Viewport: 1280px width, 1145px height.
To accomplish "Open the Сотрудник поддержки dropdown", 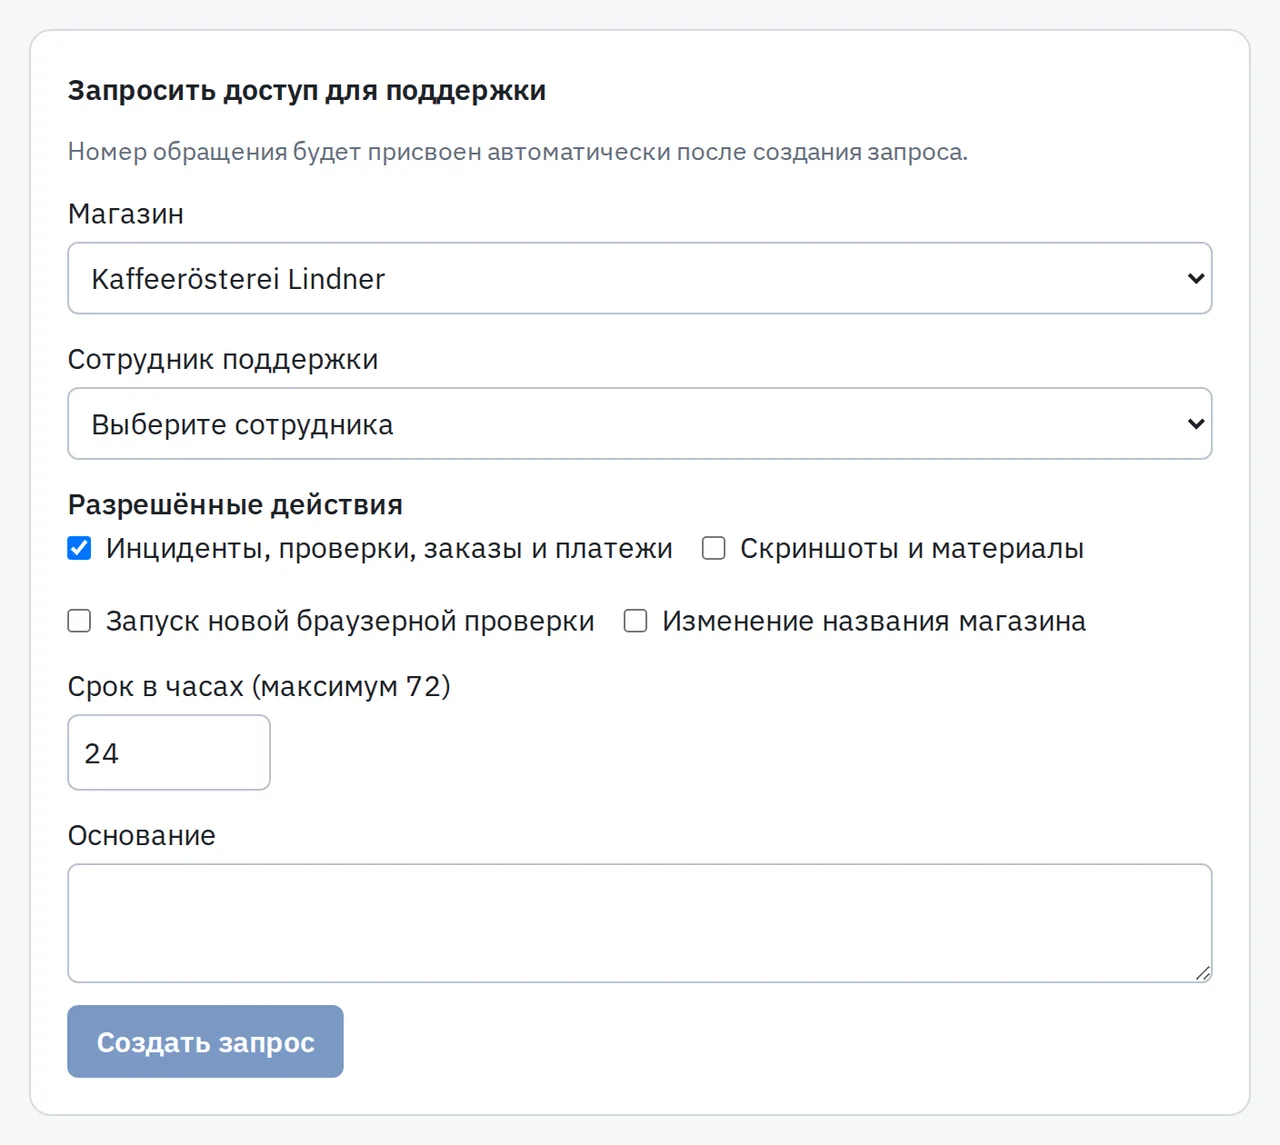I will tap(640, 424).
